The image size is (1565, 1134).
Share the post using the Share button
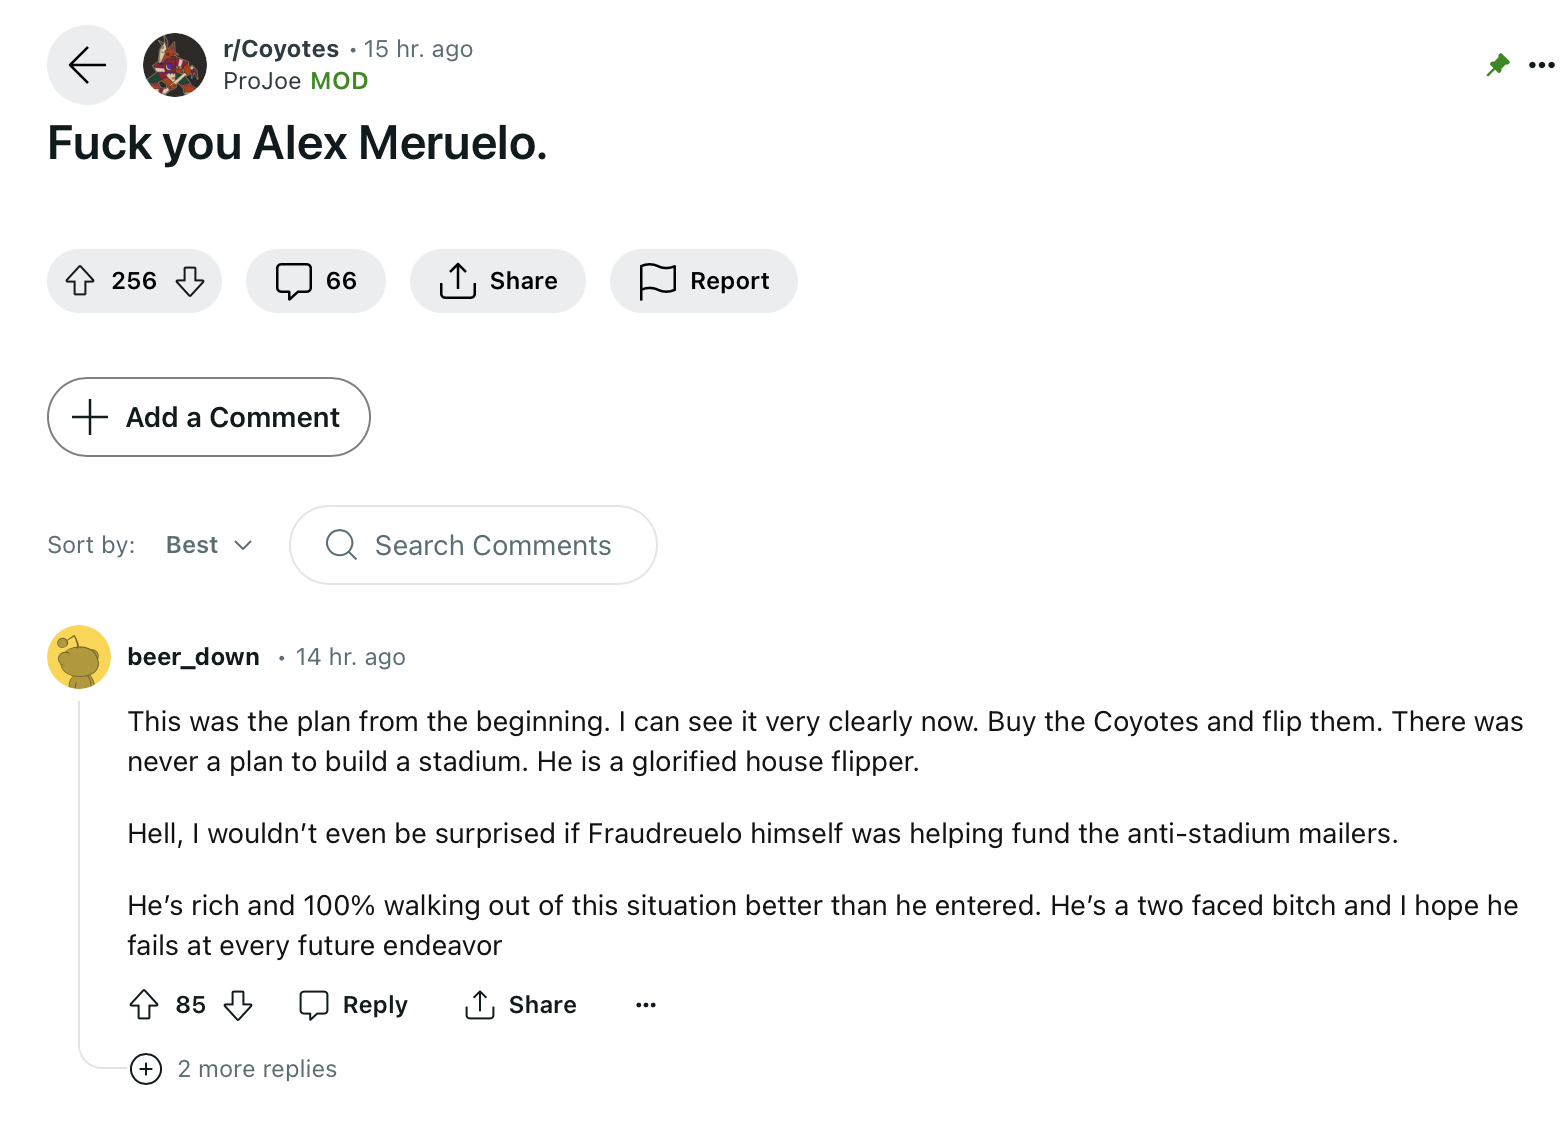tap(498, 281)
